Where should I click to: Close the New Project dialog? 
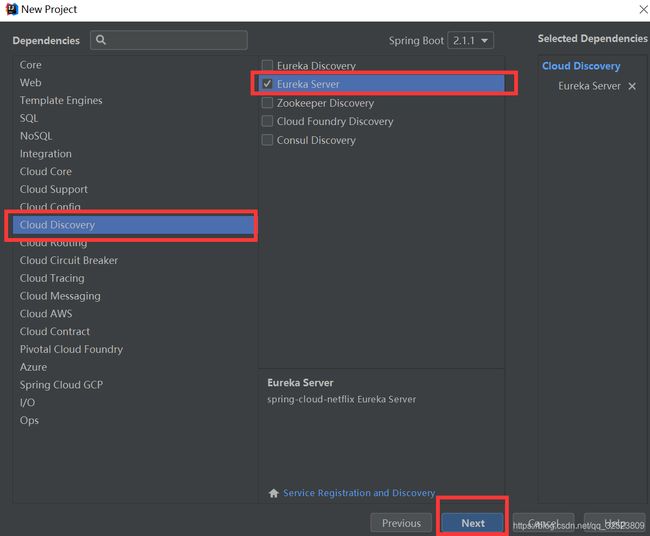643,9
